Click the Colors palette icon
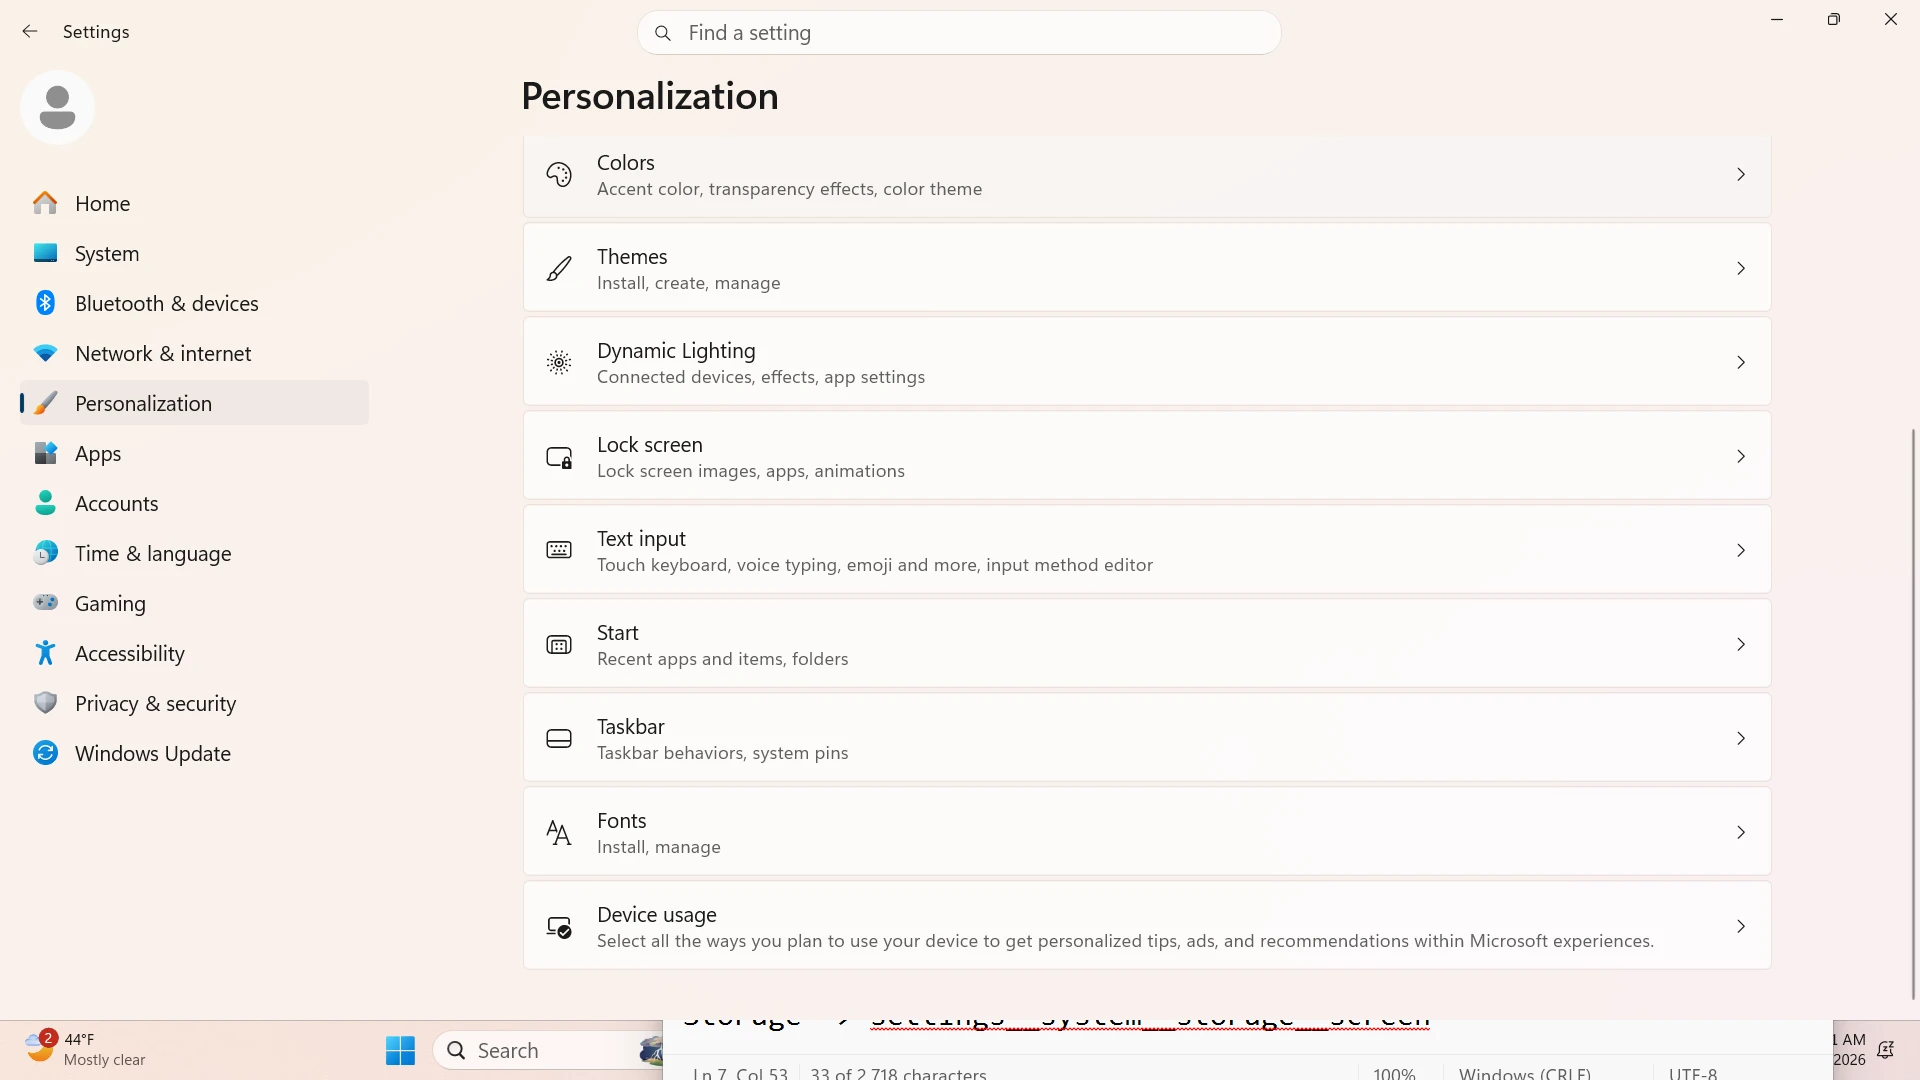 pos(559,175)
